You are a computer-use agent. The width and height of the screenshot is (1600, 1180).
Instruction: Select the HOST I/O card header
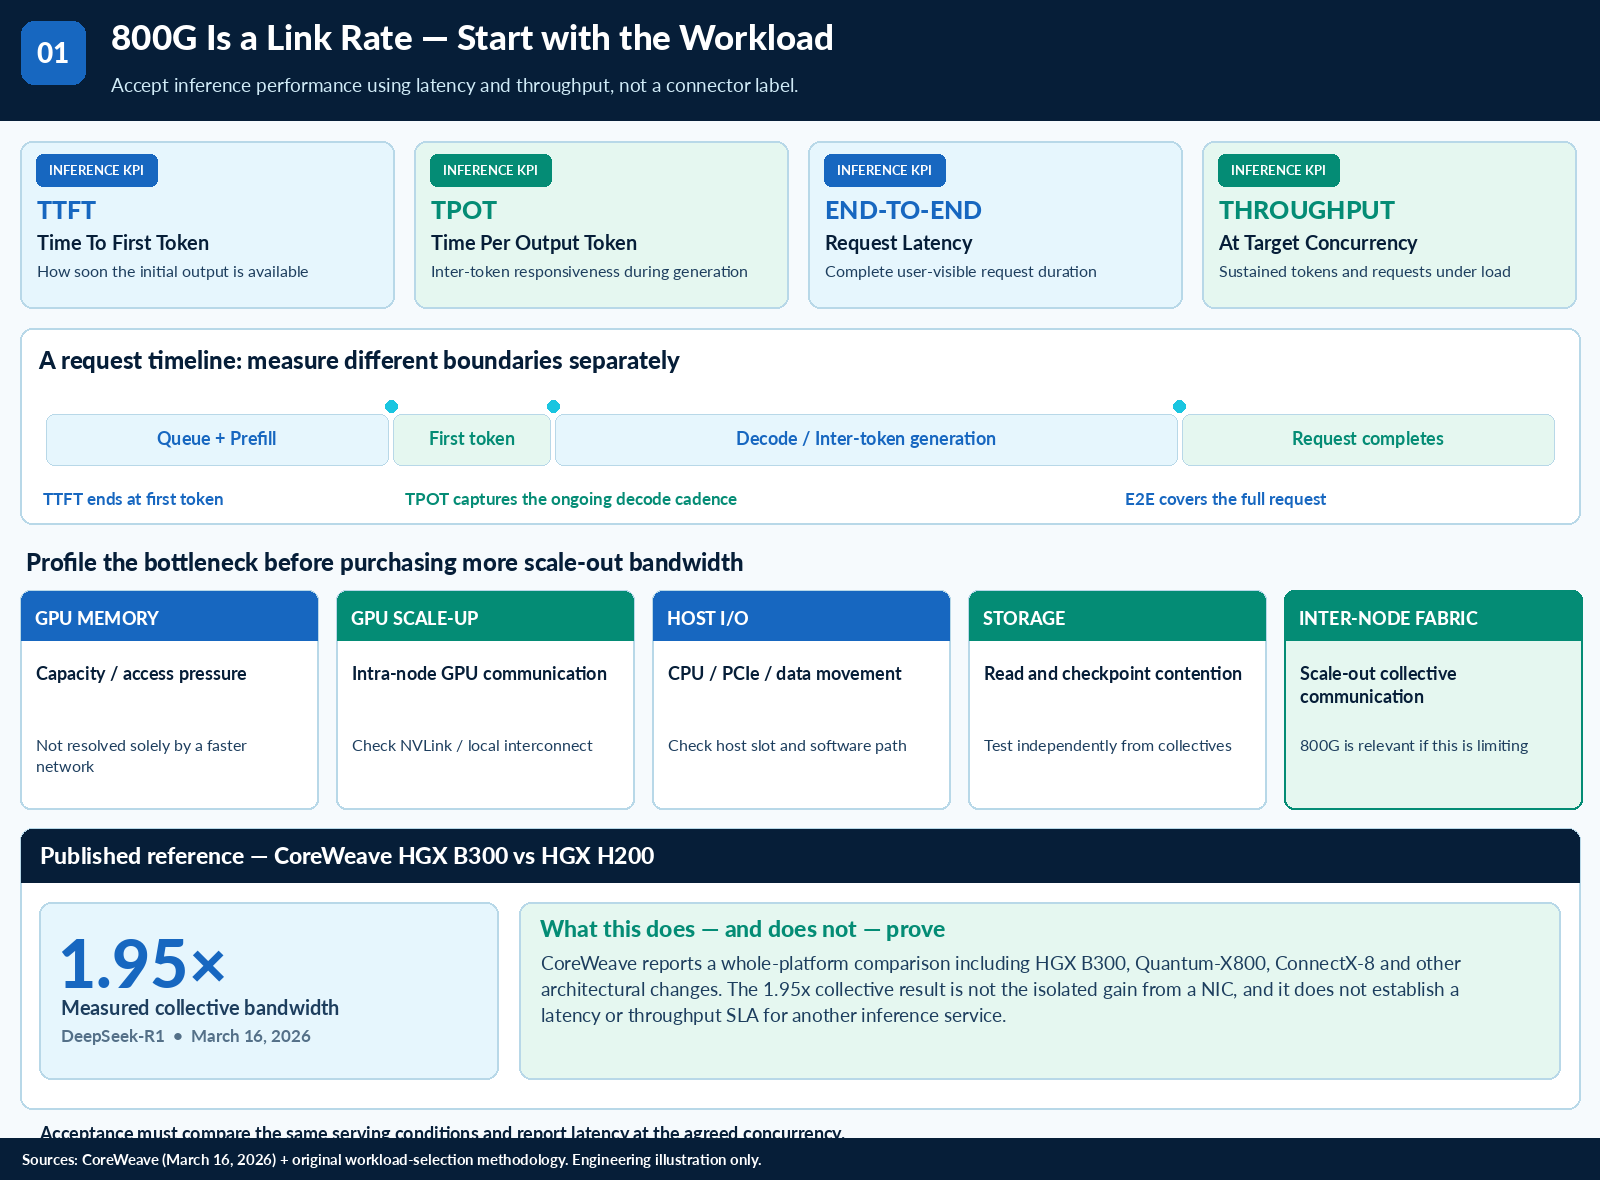802,617
